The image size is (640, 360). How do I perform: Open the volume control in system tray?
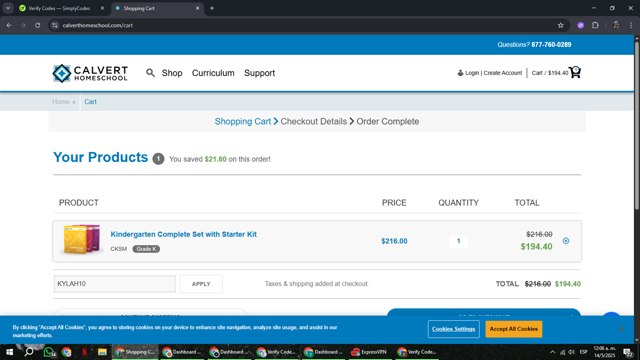click(x=571, y=352)
